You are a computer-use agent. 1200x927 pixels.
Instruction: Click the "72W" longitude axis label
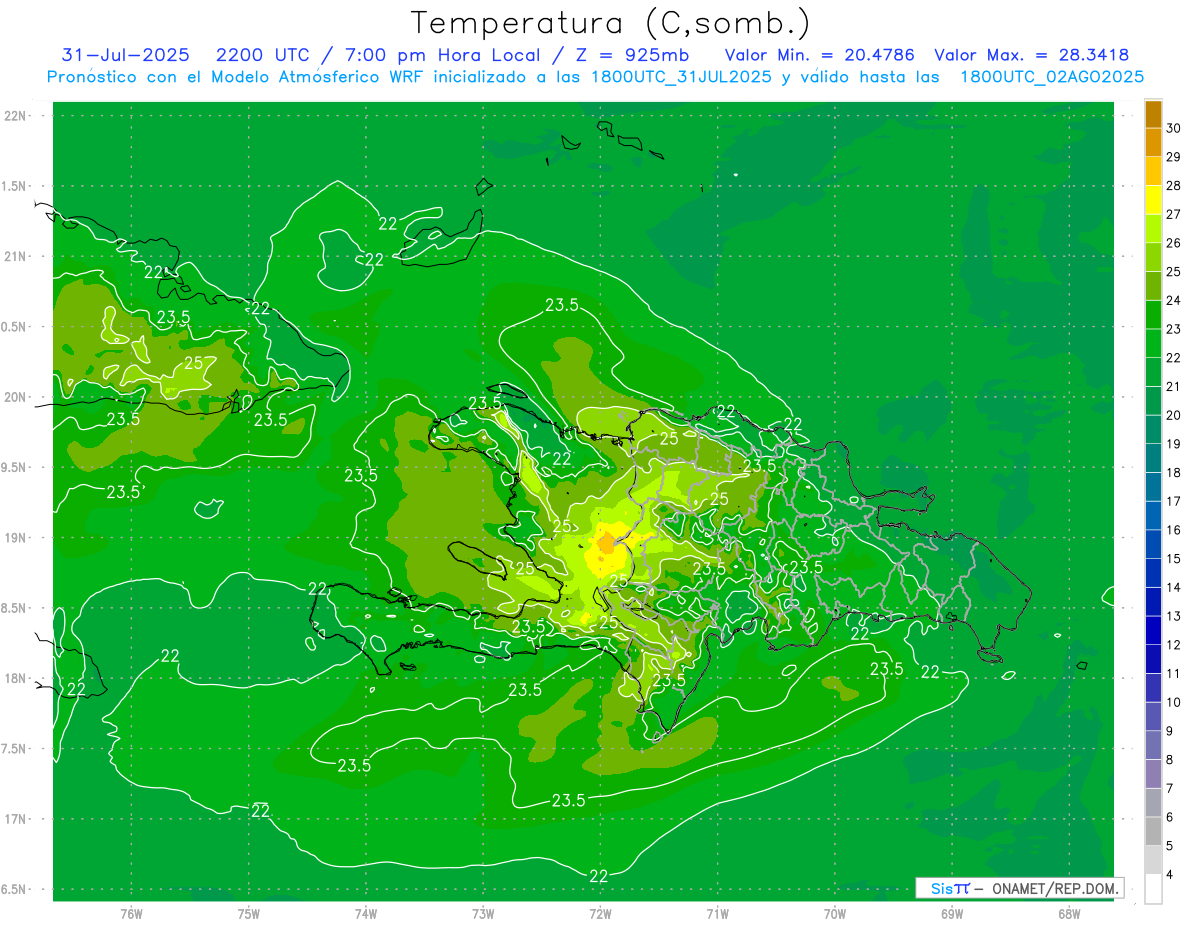point(600,913)
